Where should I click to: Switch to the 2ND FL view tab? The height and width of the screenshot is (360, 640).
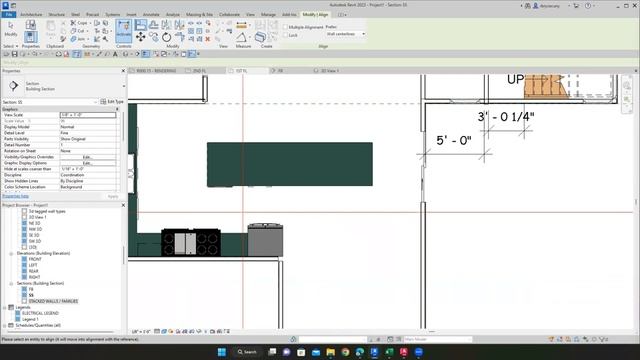pos(200,71)
